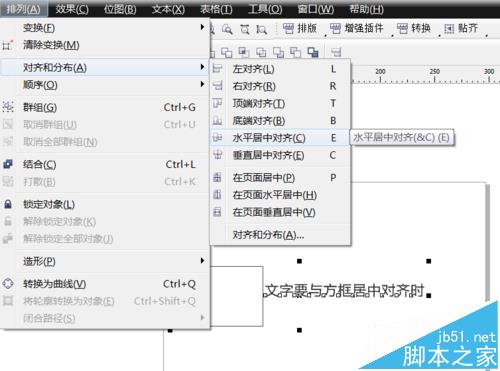500x371 pixels.
Task: Select 在页面居中(P) option
Action: (x=280, y=178)
